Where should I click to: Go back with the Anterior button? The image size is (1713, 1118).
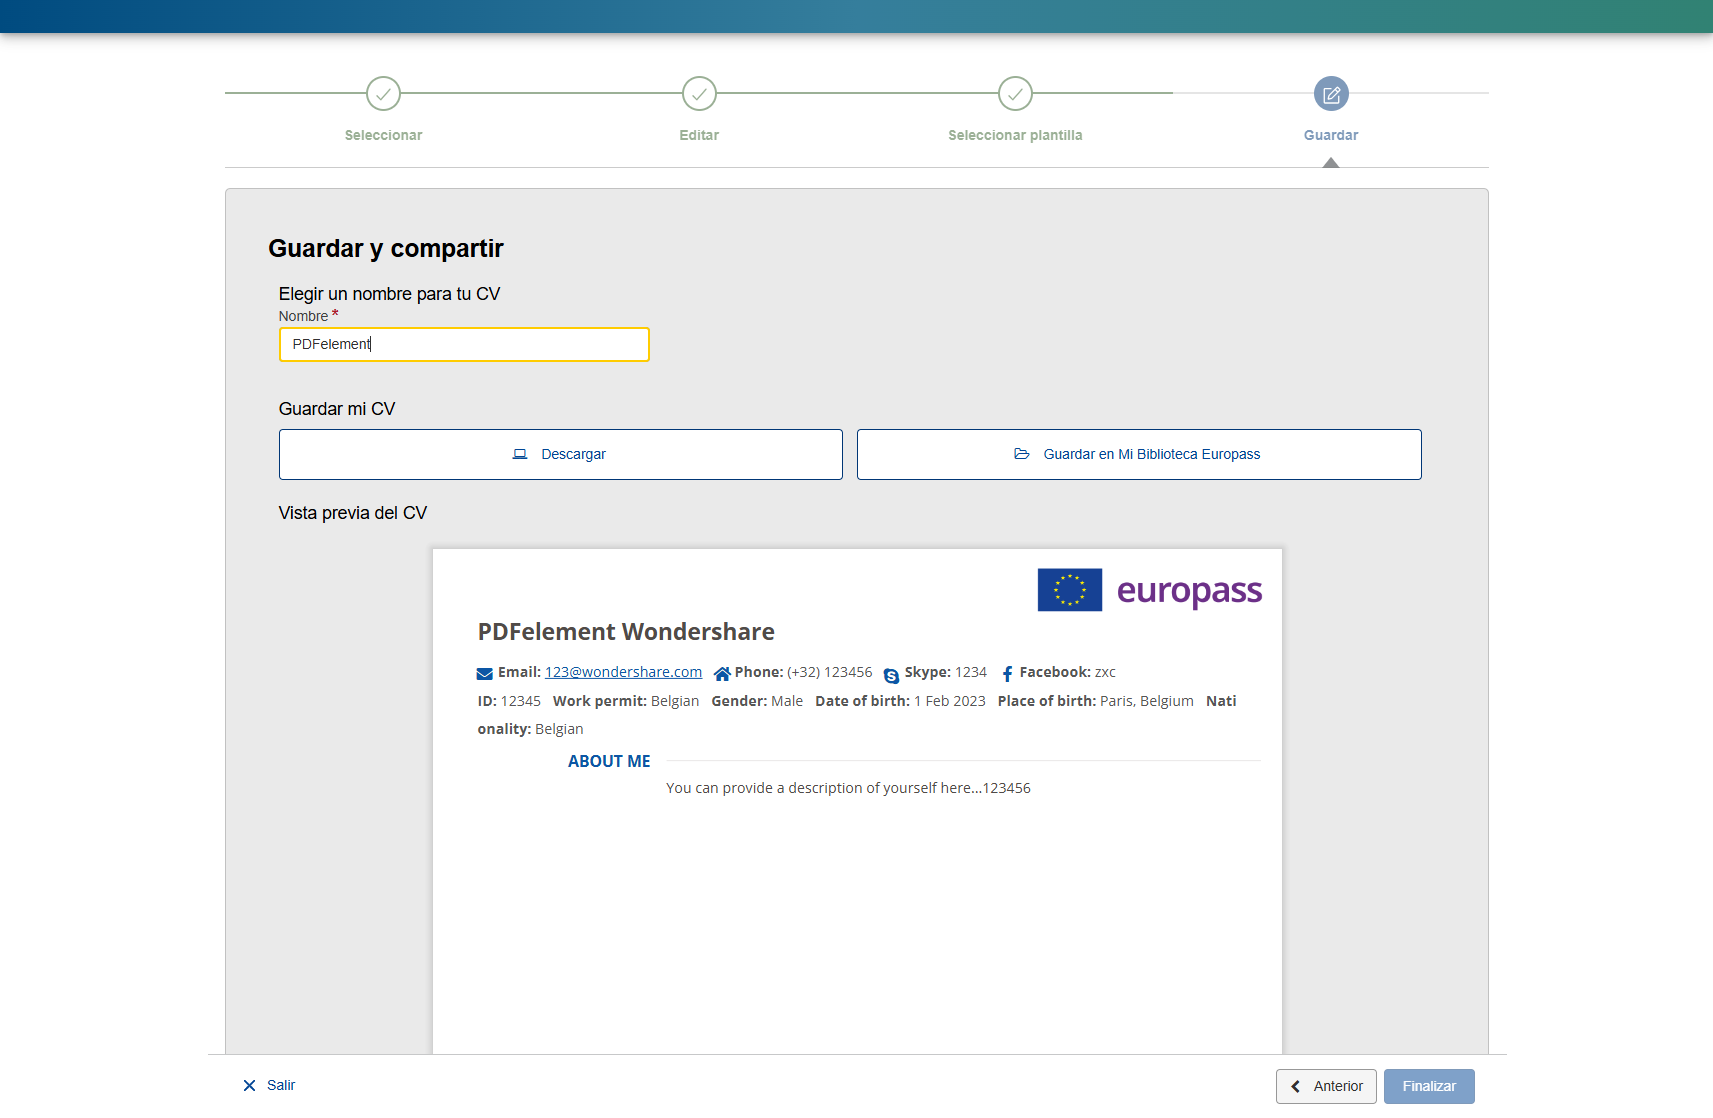click(x=1326, y=1087)
